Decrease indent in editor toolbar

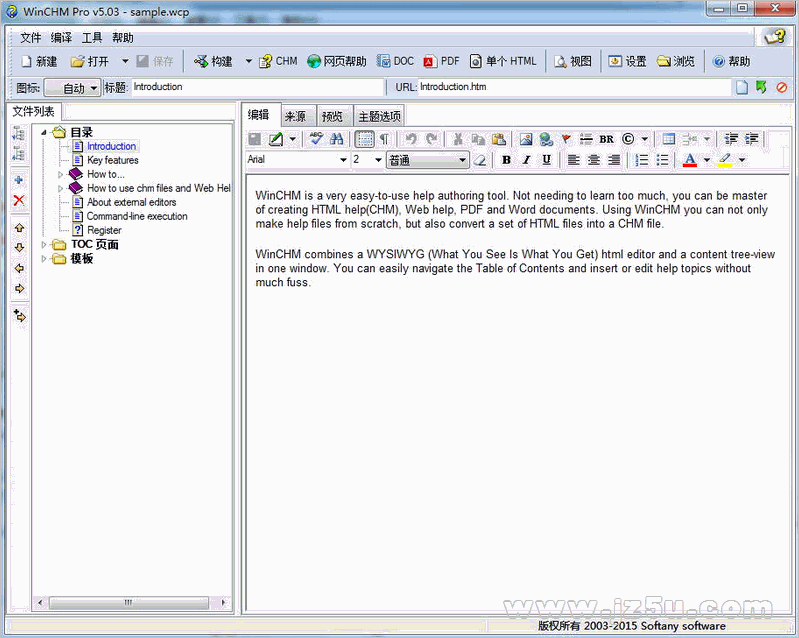tap(731, 139)
